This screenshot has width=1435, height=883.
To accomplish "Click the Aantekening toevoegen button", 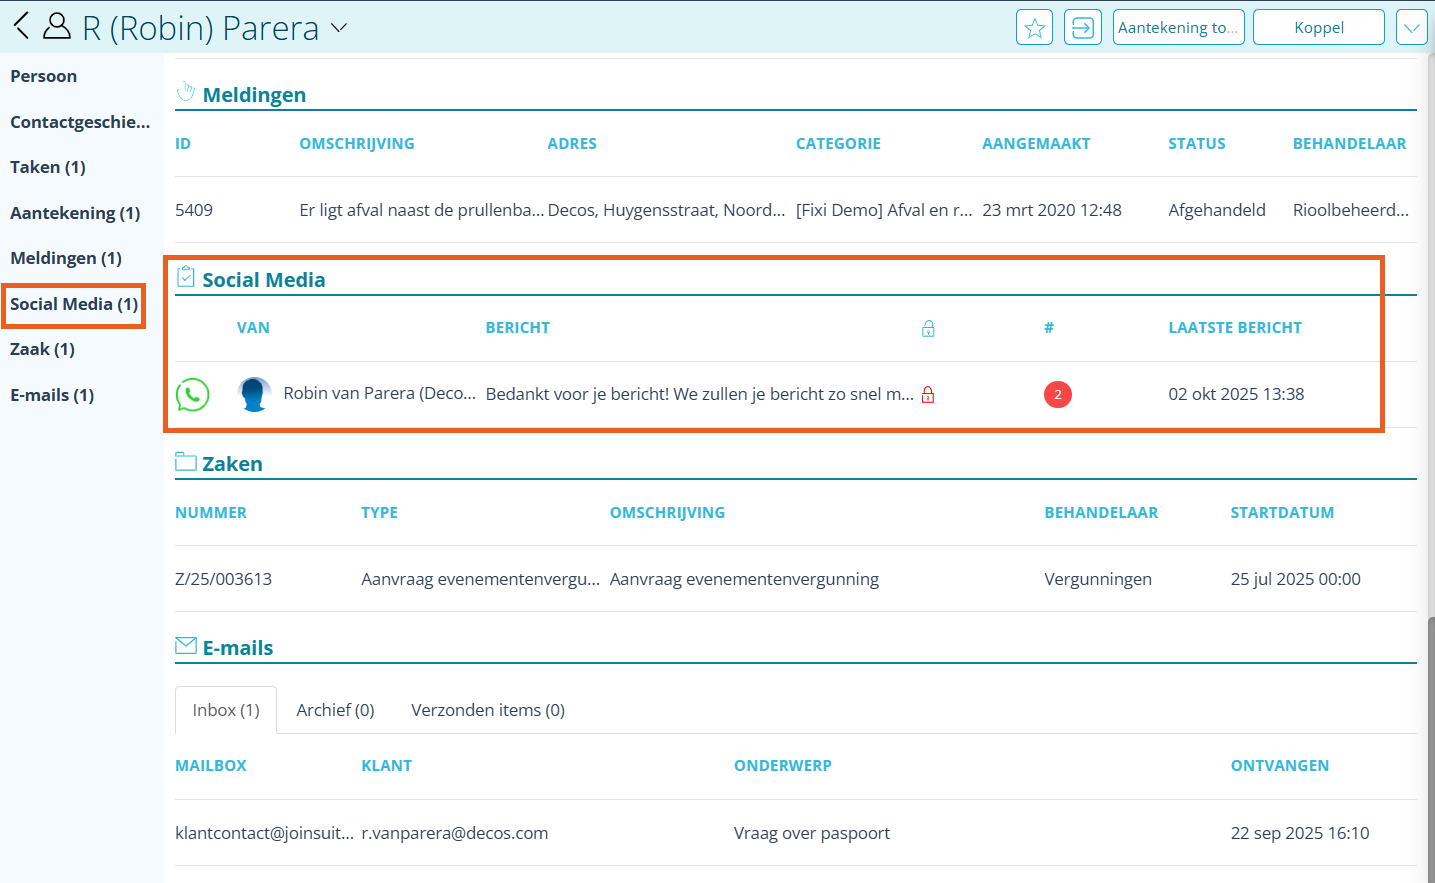I will coord(1178,28).
